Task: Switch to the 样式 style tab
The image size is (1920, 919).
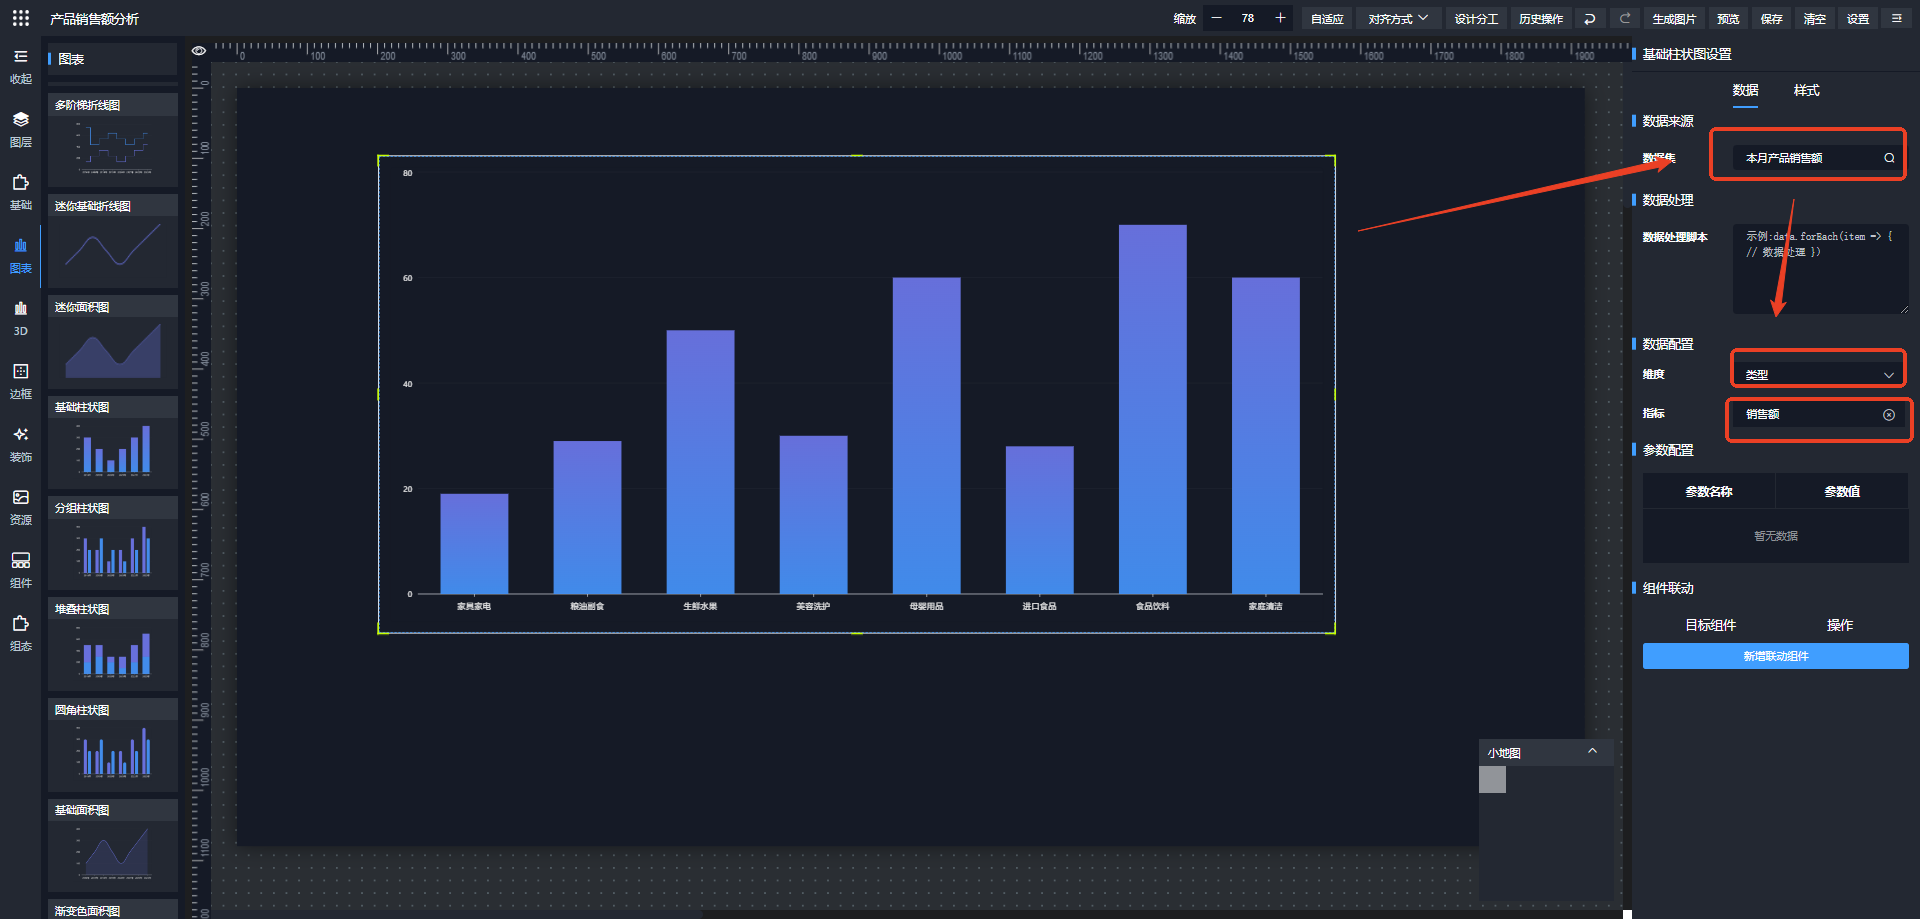Action: [x=1806, y=91]
